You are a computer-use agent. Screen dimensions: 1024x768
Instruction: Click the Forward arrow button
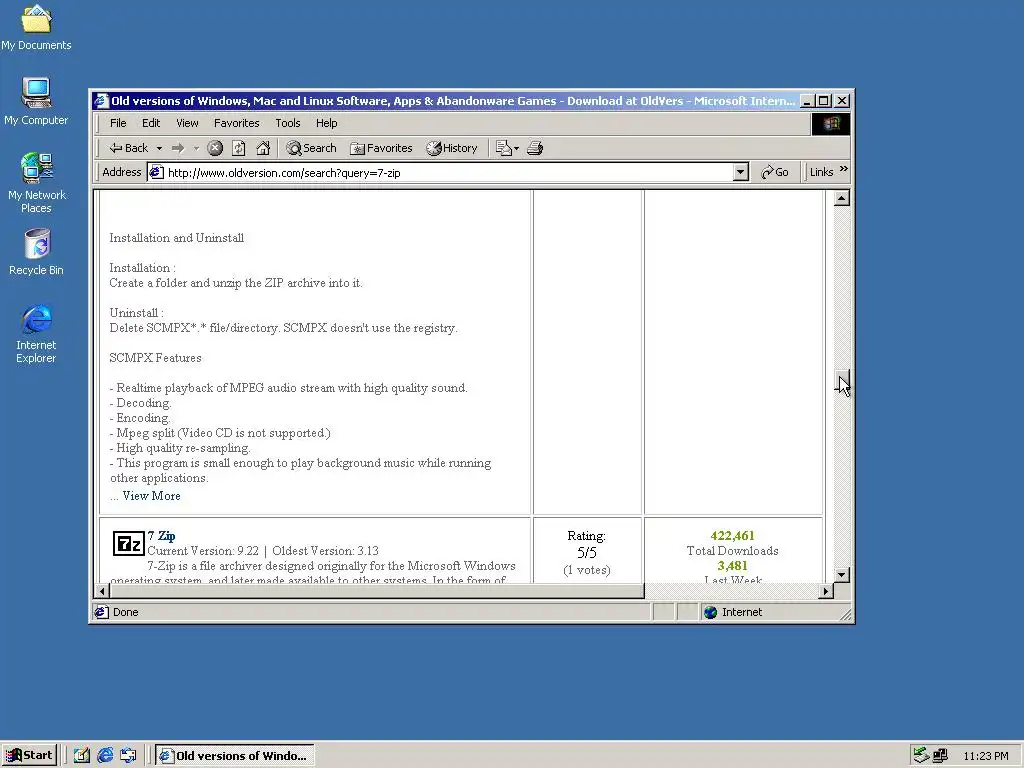tap(178, 148)
